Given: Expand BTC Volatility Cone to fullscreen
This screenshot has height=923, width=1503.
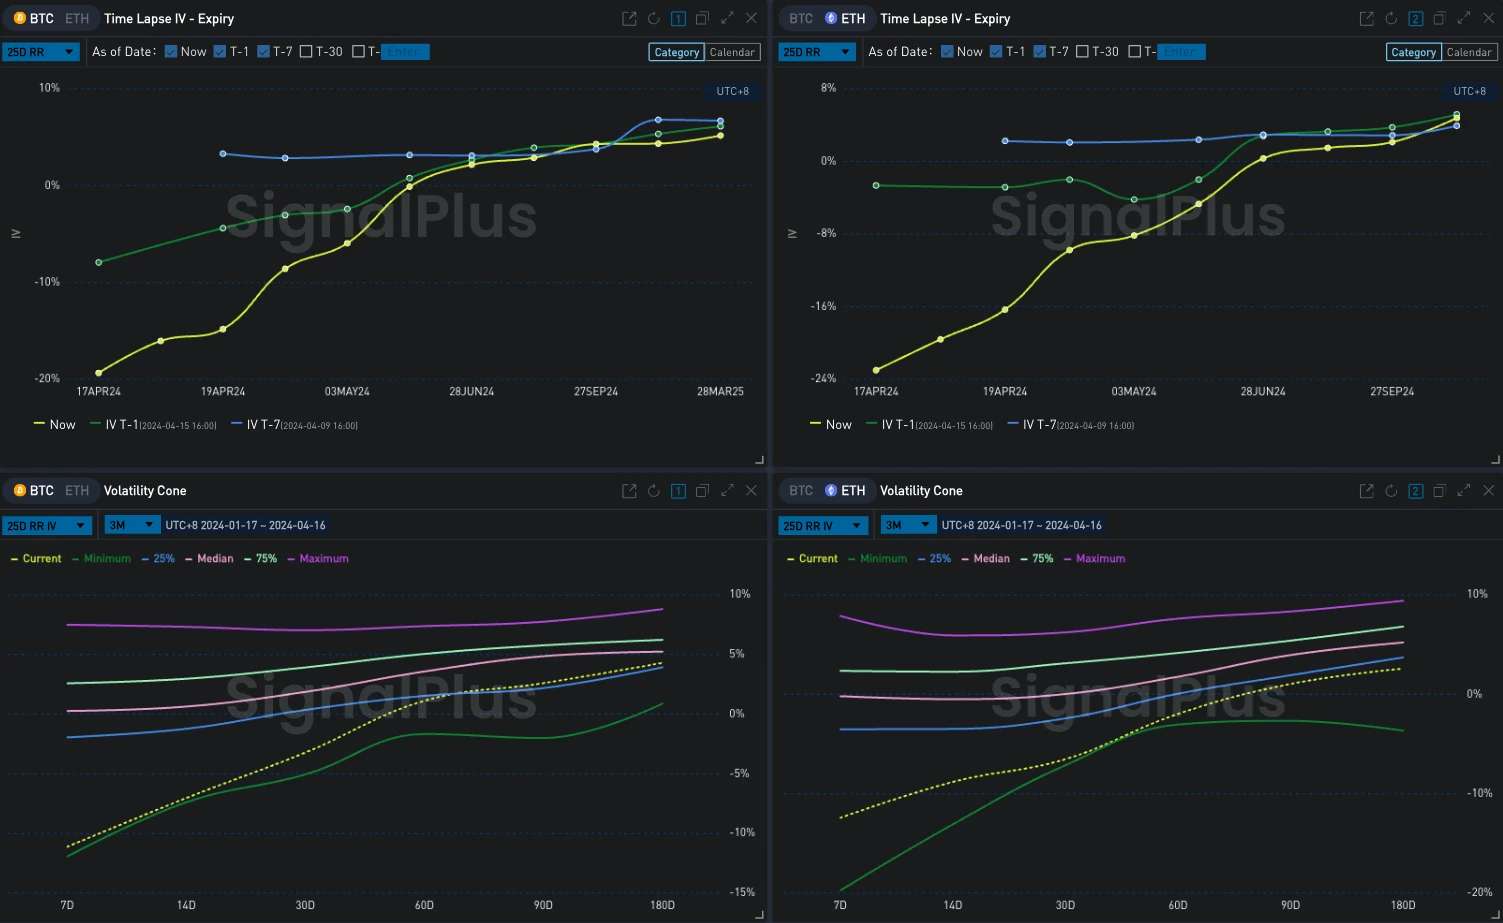Looking at the screenshot, I should point(727,491).
